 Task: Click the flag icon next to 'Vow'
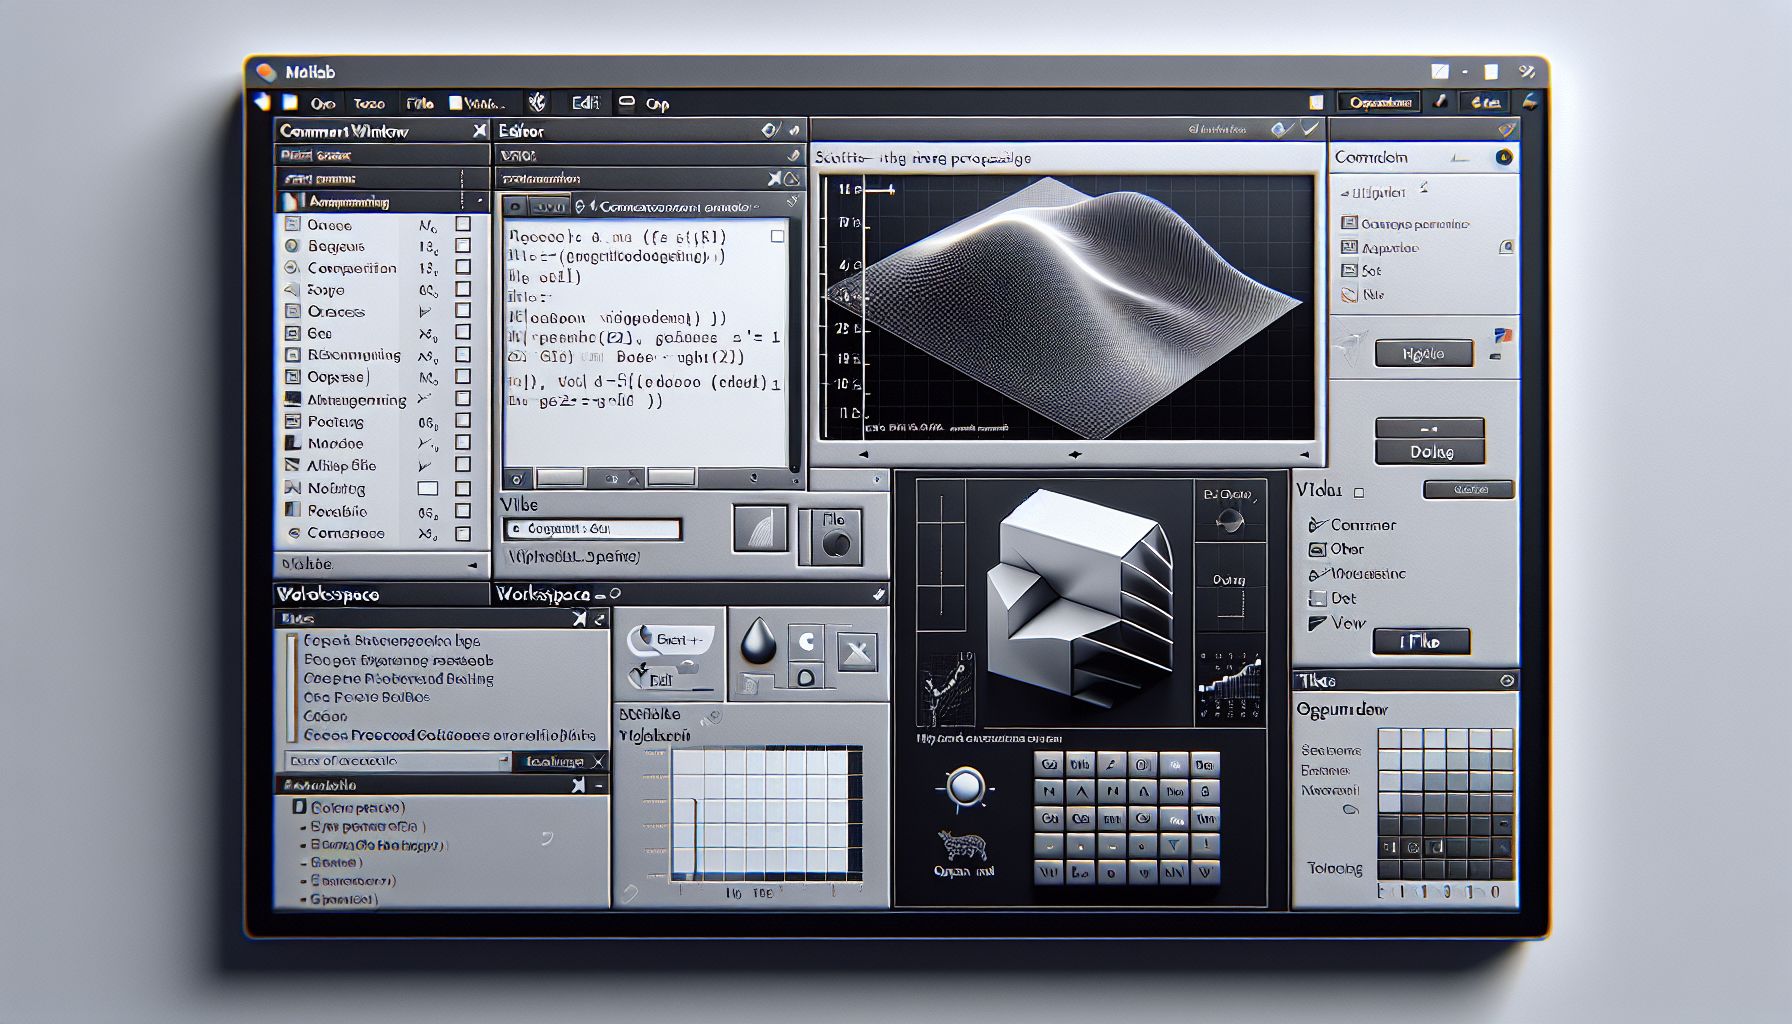click(x=1317, y=623)
